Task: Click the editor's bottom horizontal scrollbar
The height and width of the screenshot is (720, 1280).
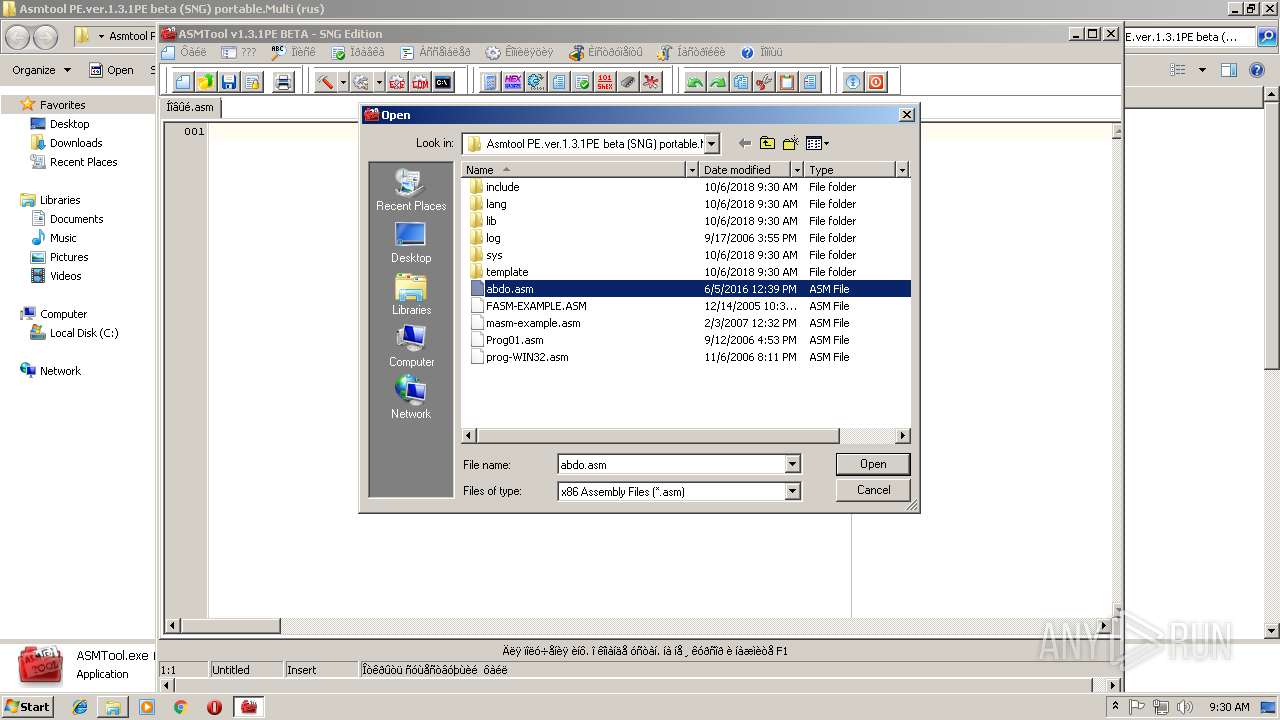Action: click(x=639, y=625)
